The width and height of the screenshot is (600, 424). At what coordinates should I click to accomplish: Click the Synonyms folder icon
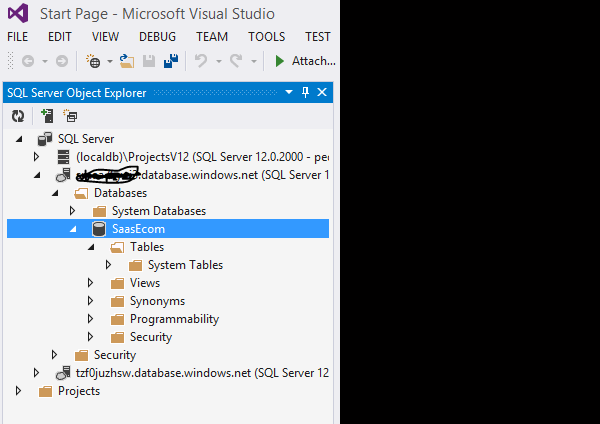pyautogui.click(x=117, y=301)
